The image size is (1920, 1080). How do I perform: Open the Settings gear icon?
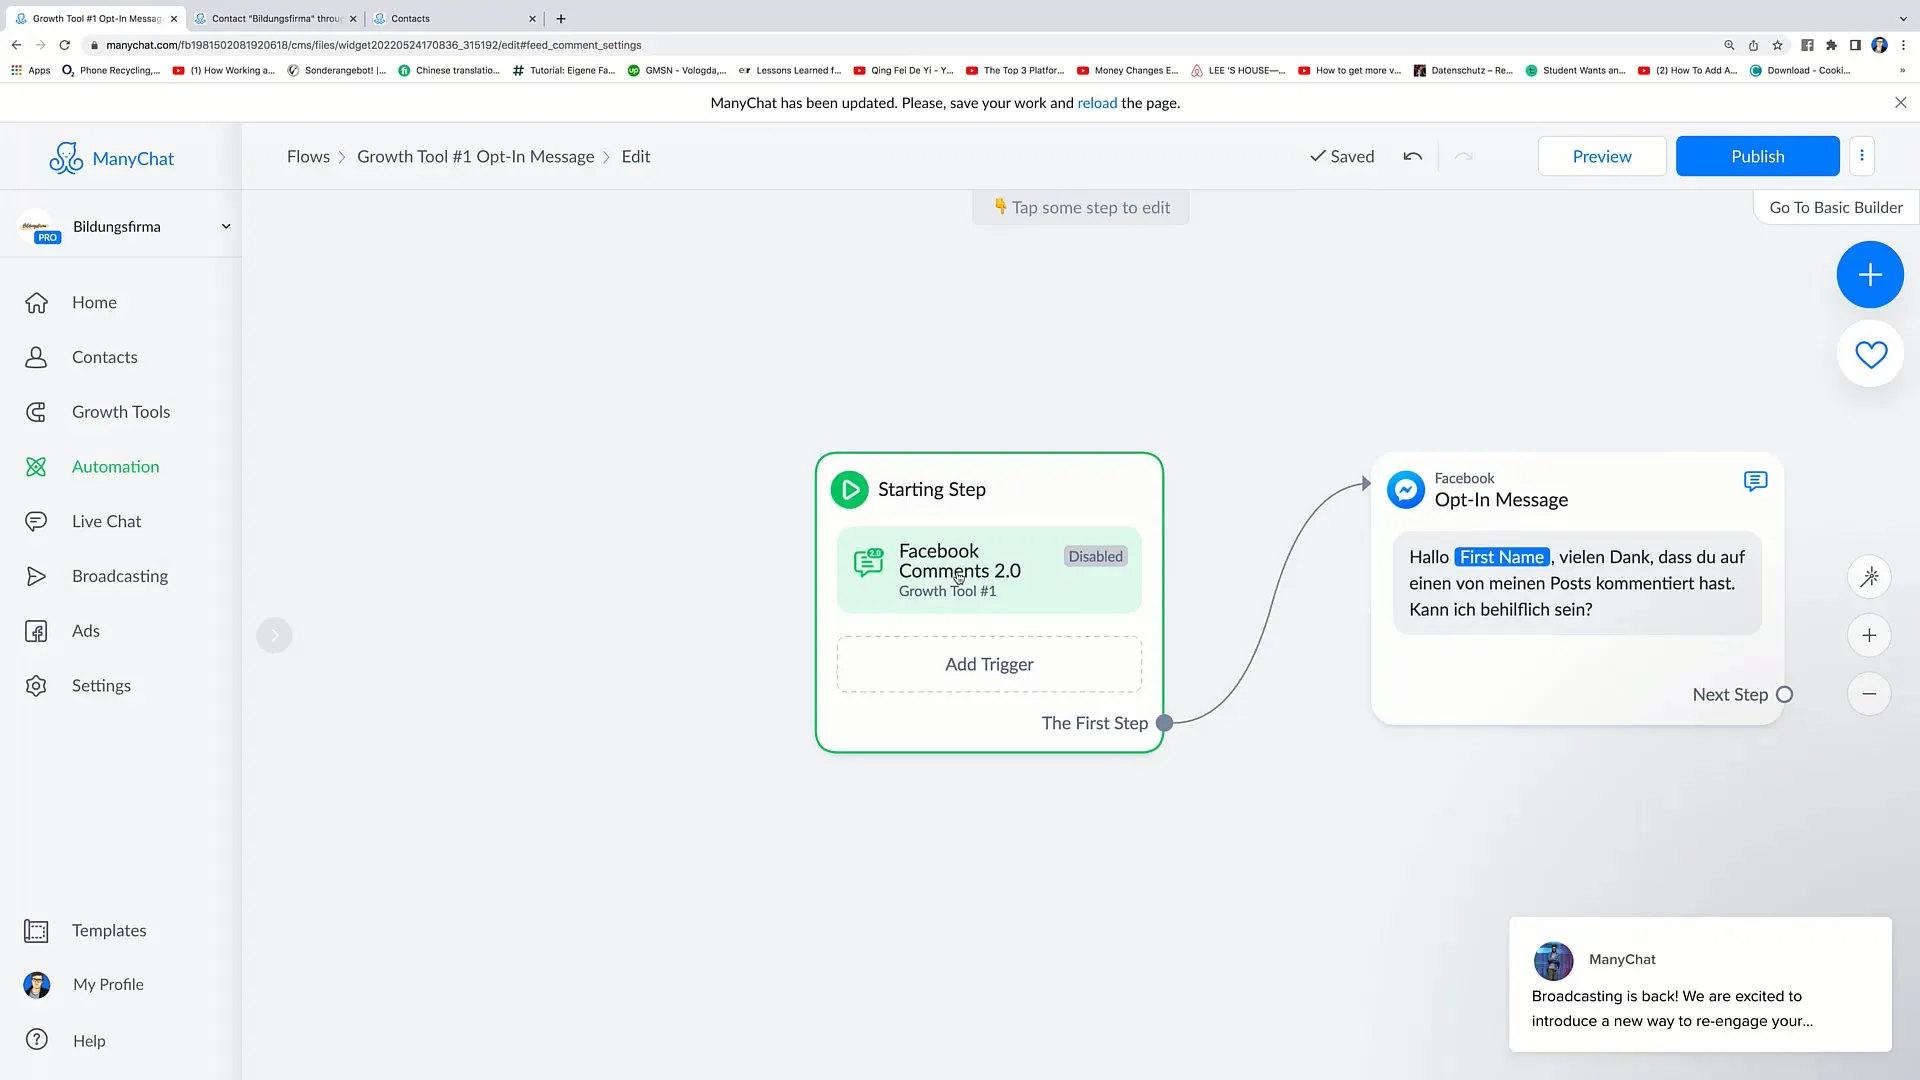pyautogui.click(x=36, y=686)
